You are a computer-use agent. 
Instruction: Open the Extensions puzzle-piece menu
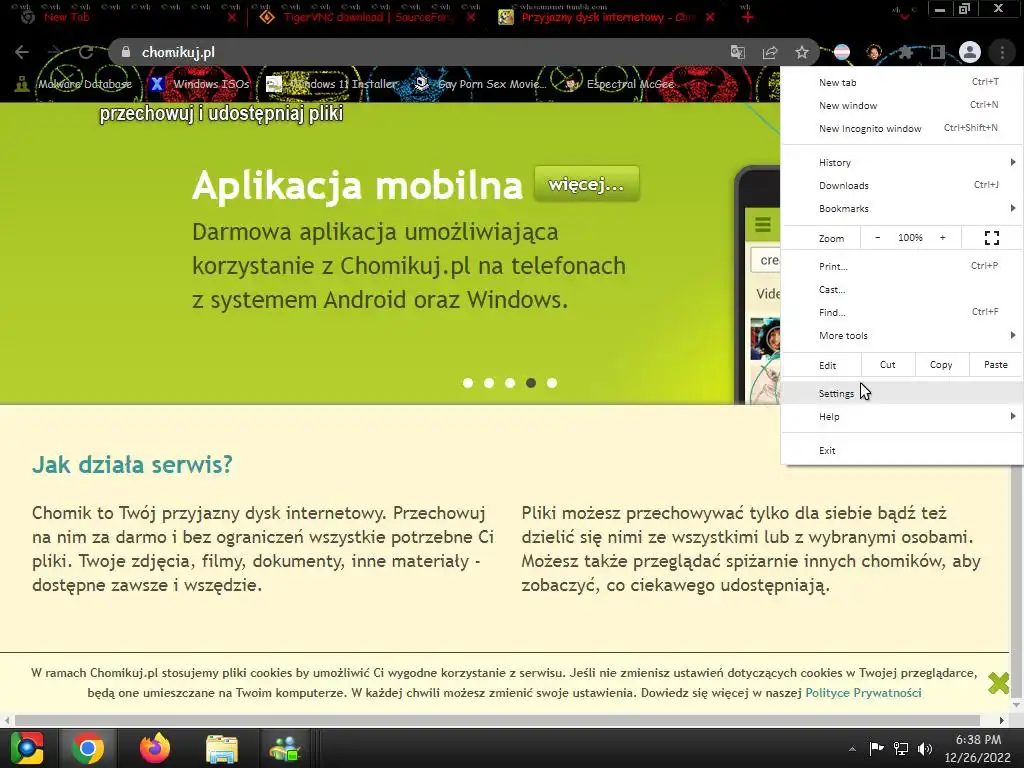tap(906, 52)
